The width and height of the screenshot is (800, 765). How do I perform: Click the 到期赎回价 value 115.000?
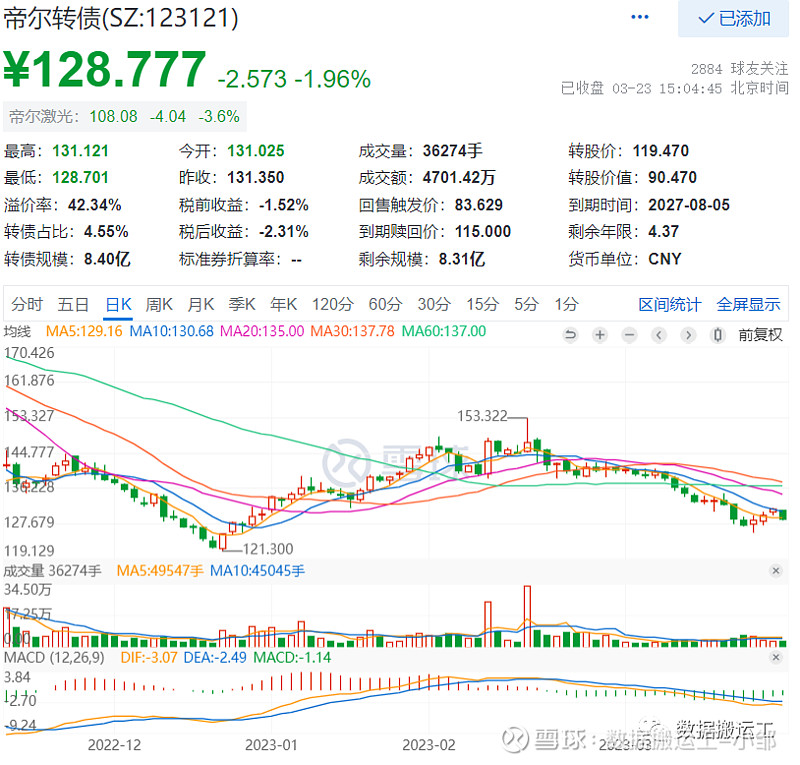[483, 232]
